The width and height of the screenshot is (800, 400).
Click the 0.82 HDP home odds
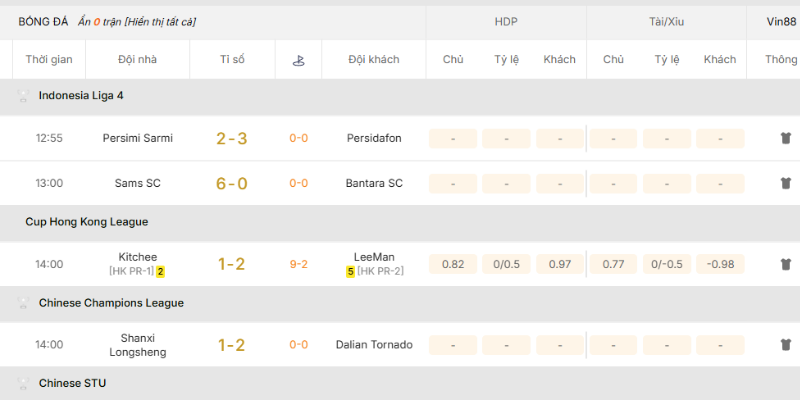[453, 264]
